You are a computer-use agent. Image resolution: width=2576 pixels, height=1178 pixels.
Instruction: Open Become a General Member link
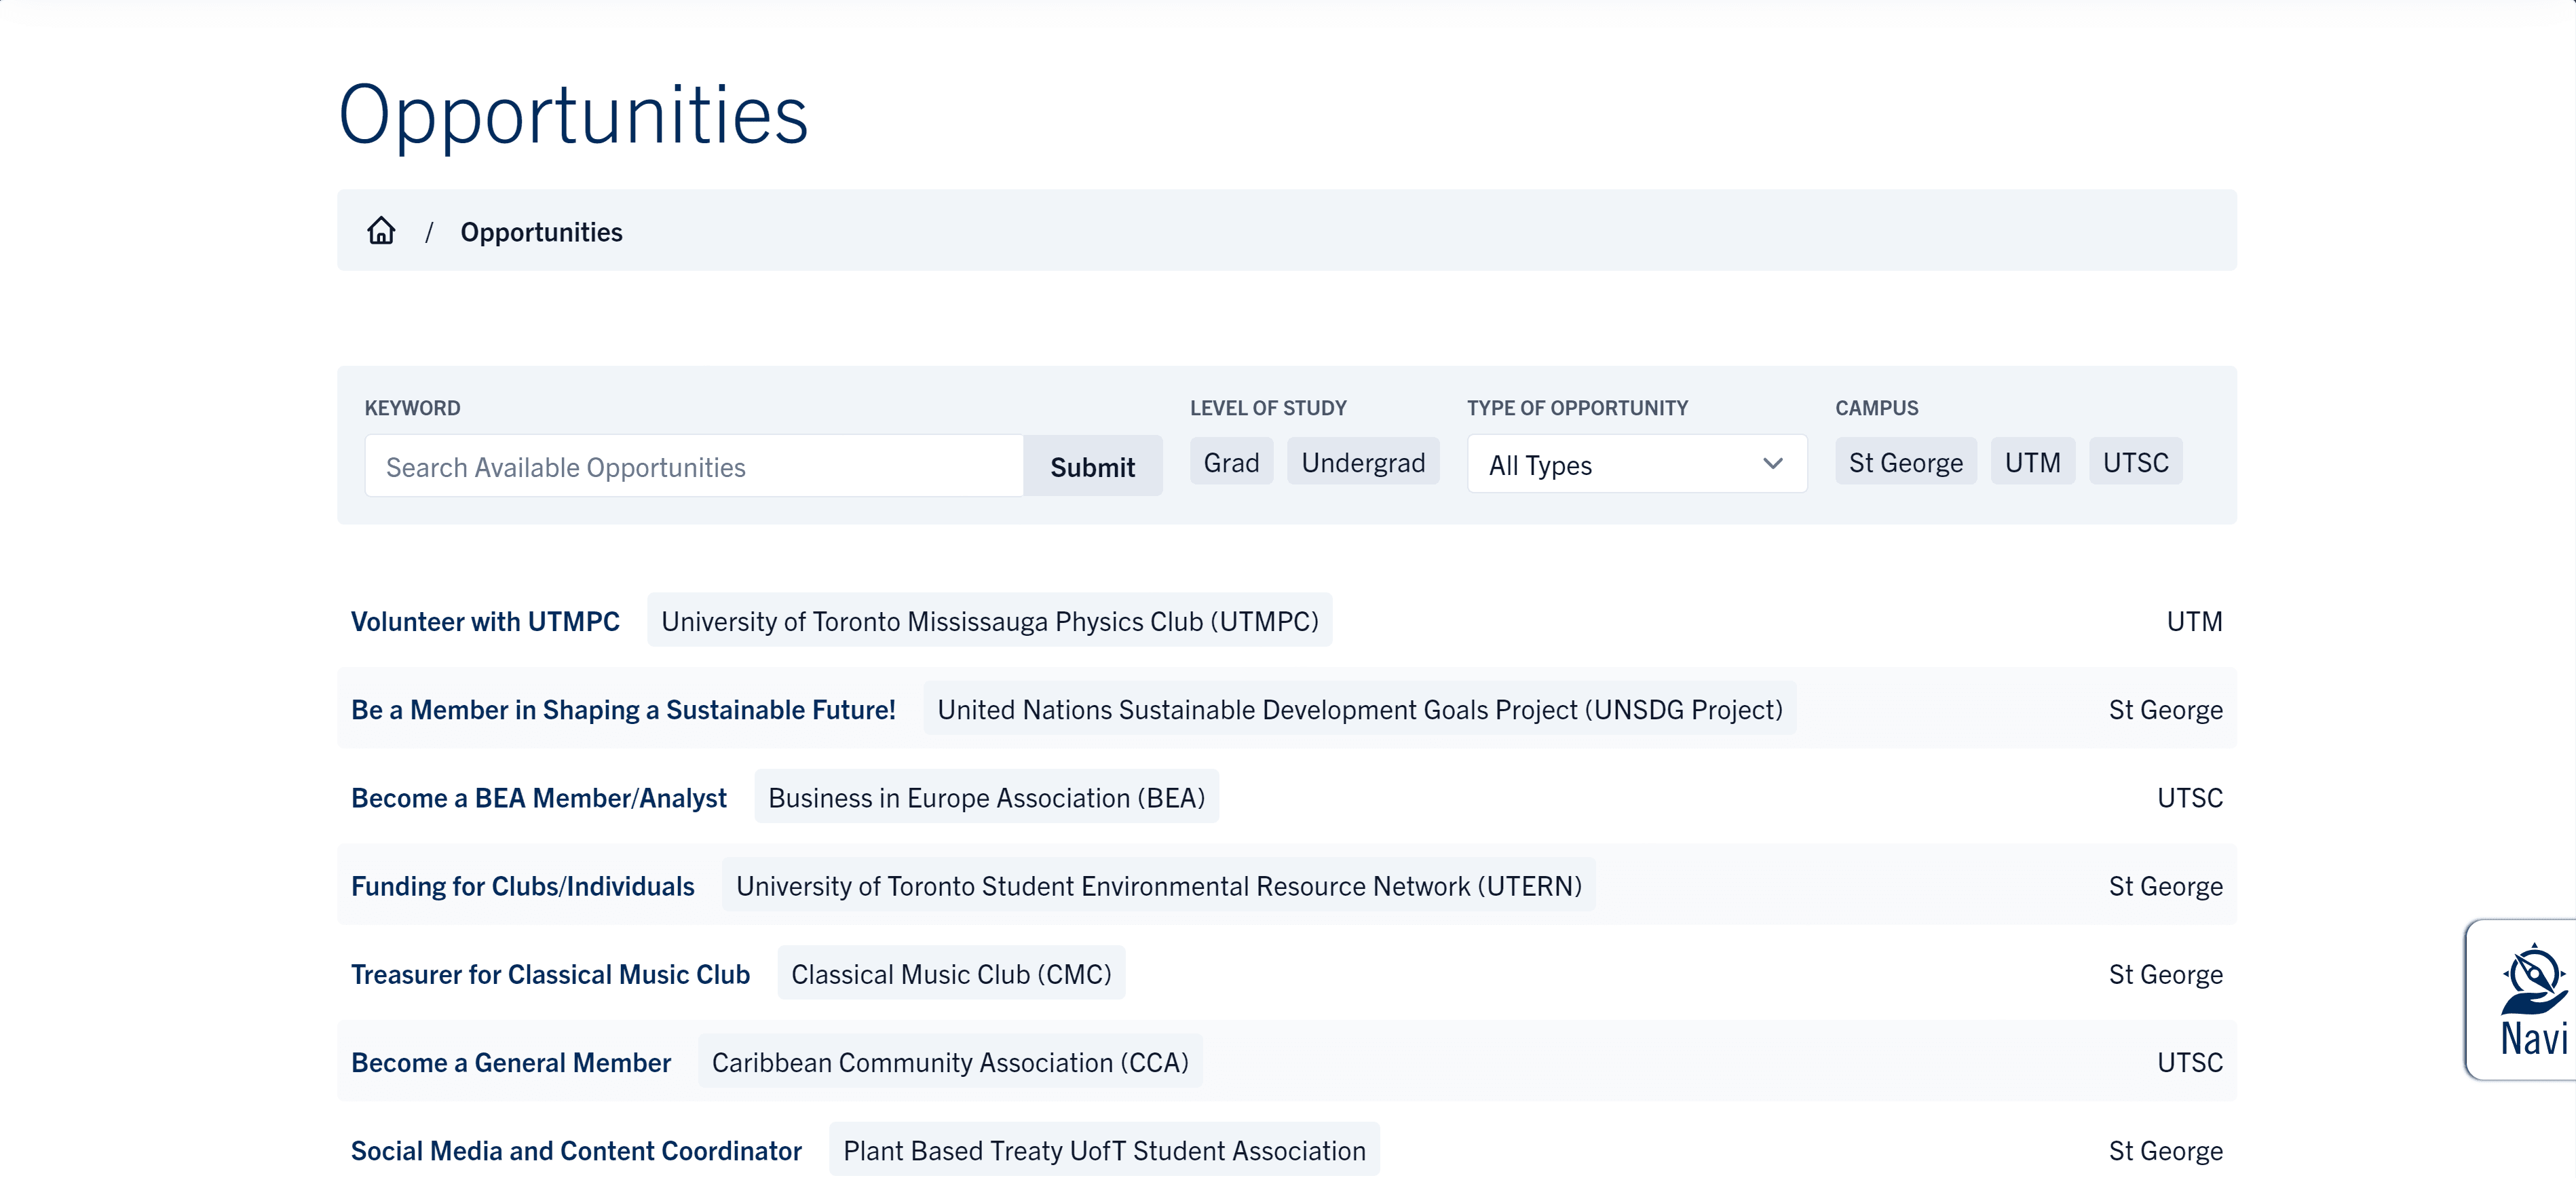point(510,1061)
